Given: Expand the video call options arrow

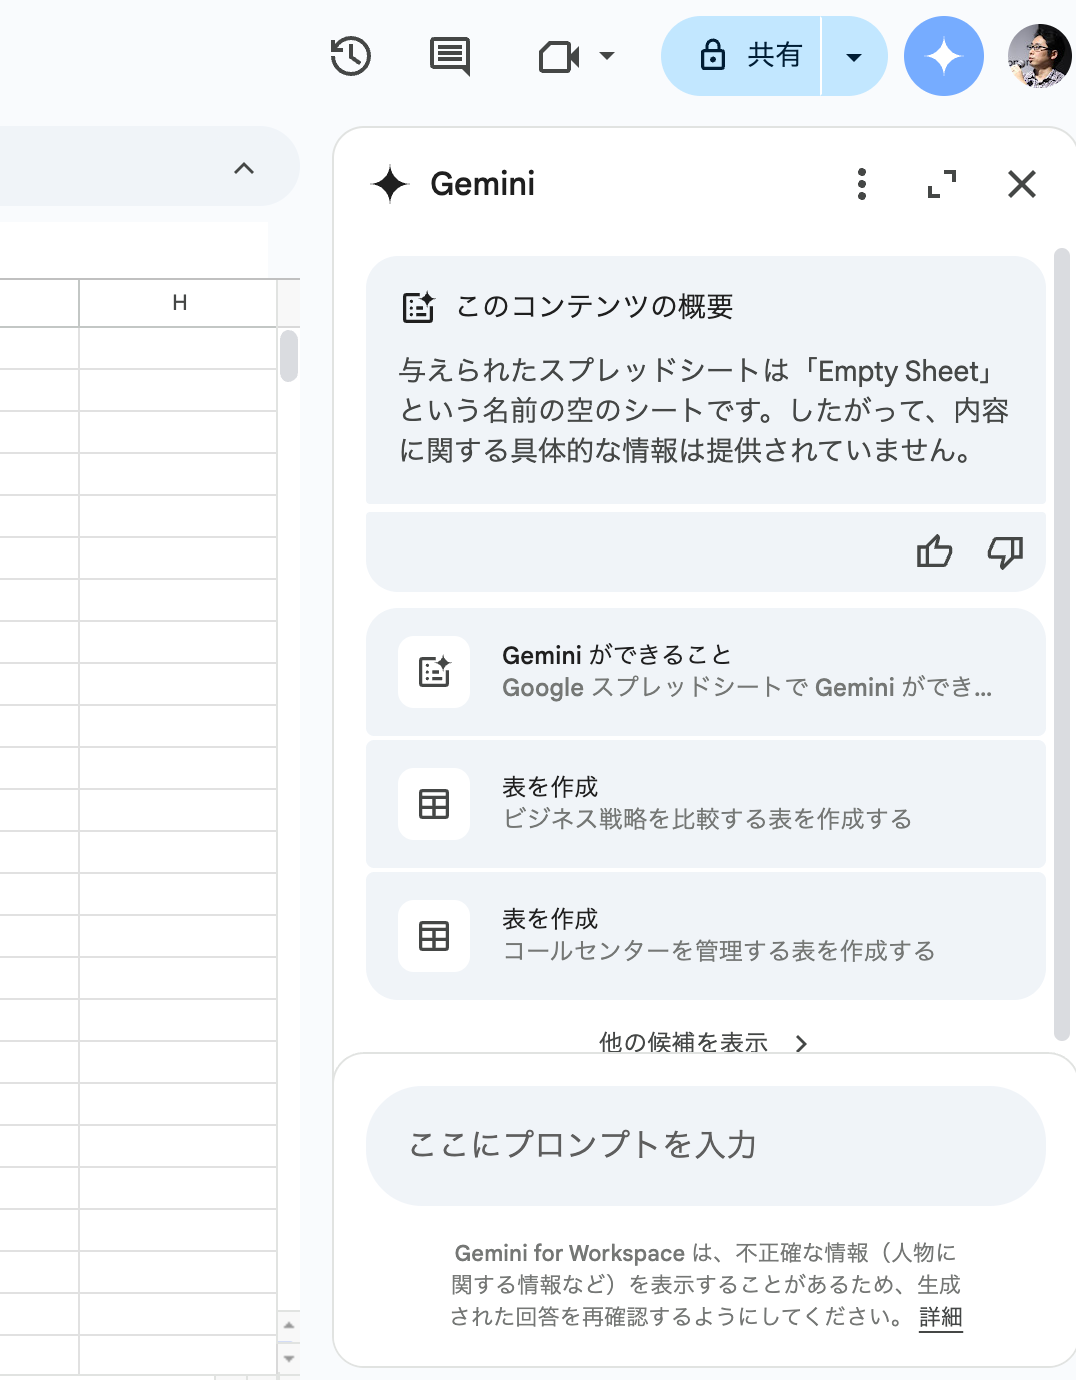Looking at the screenshot, I should point(606,56).
